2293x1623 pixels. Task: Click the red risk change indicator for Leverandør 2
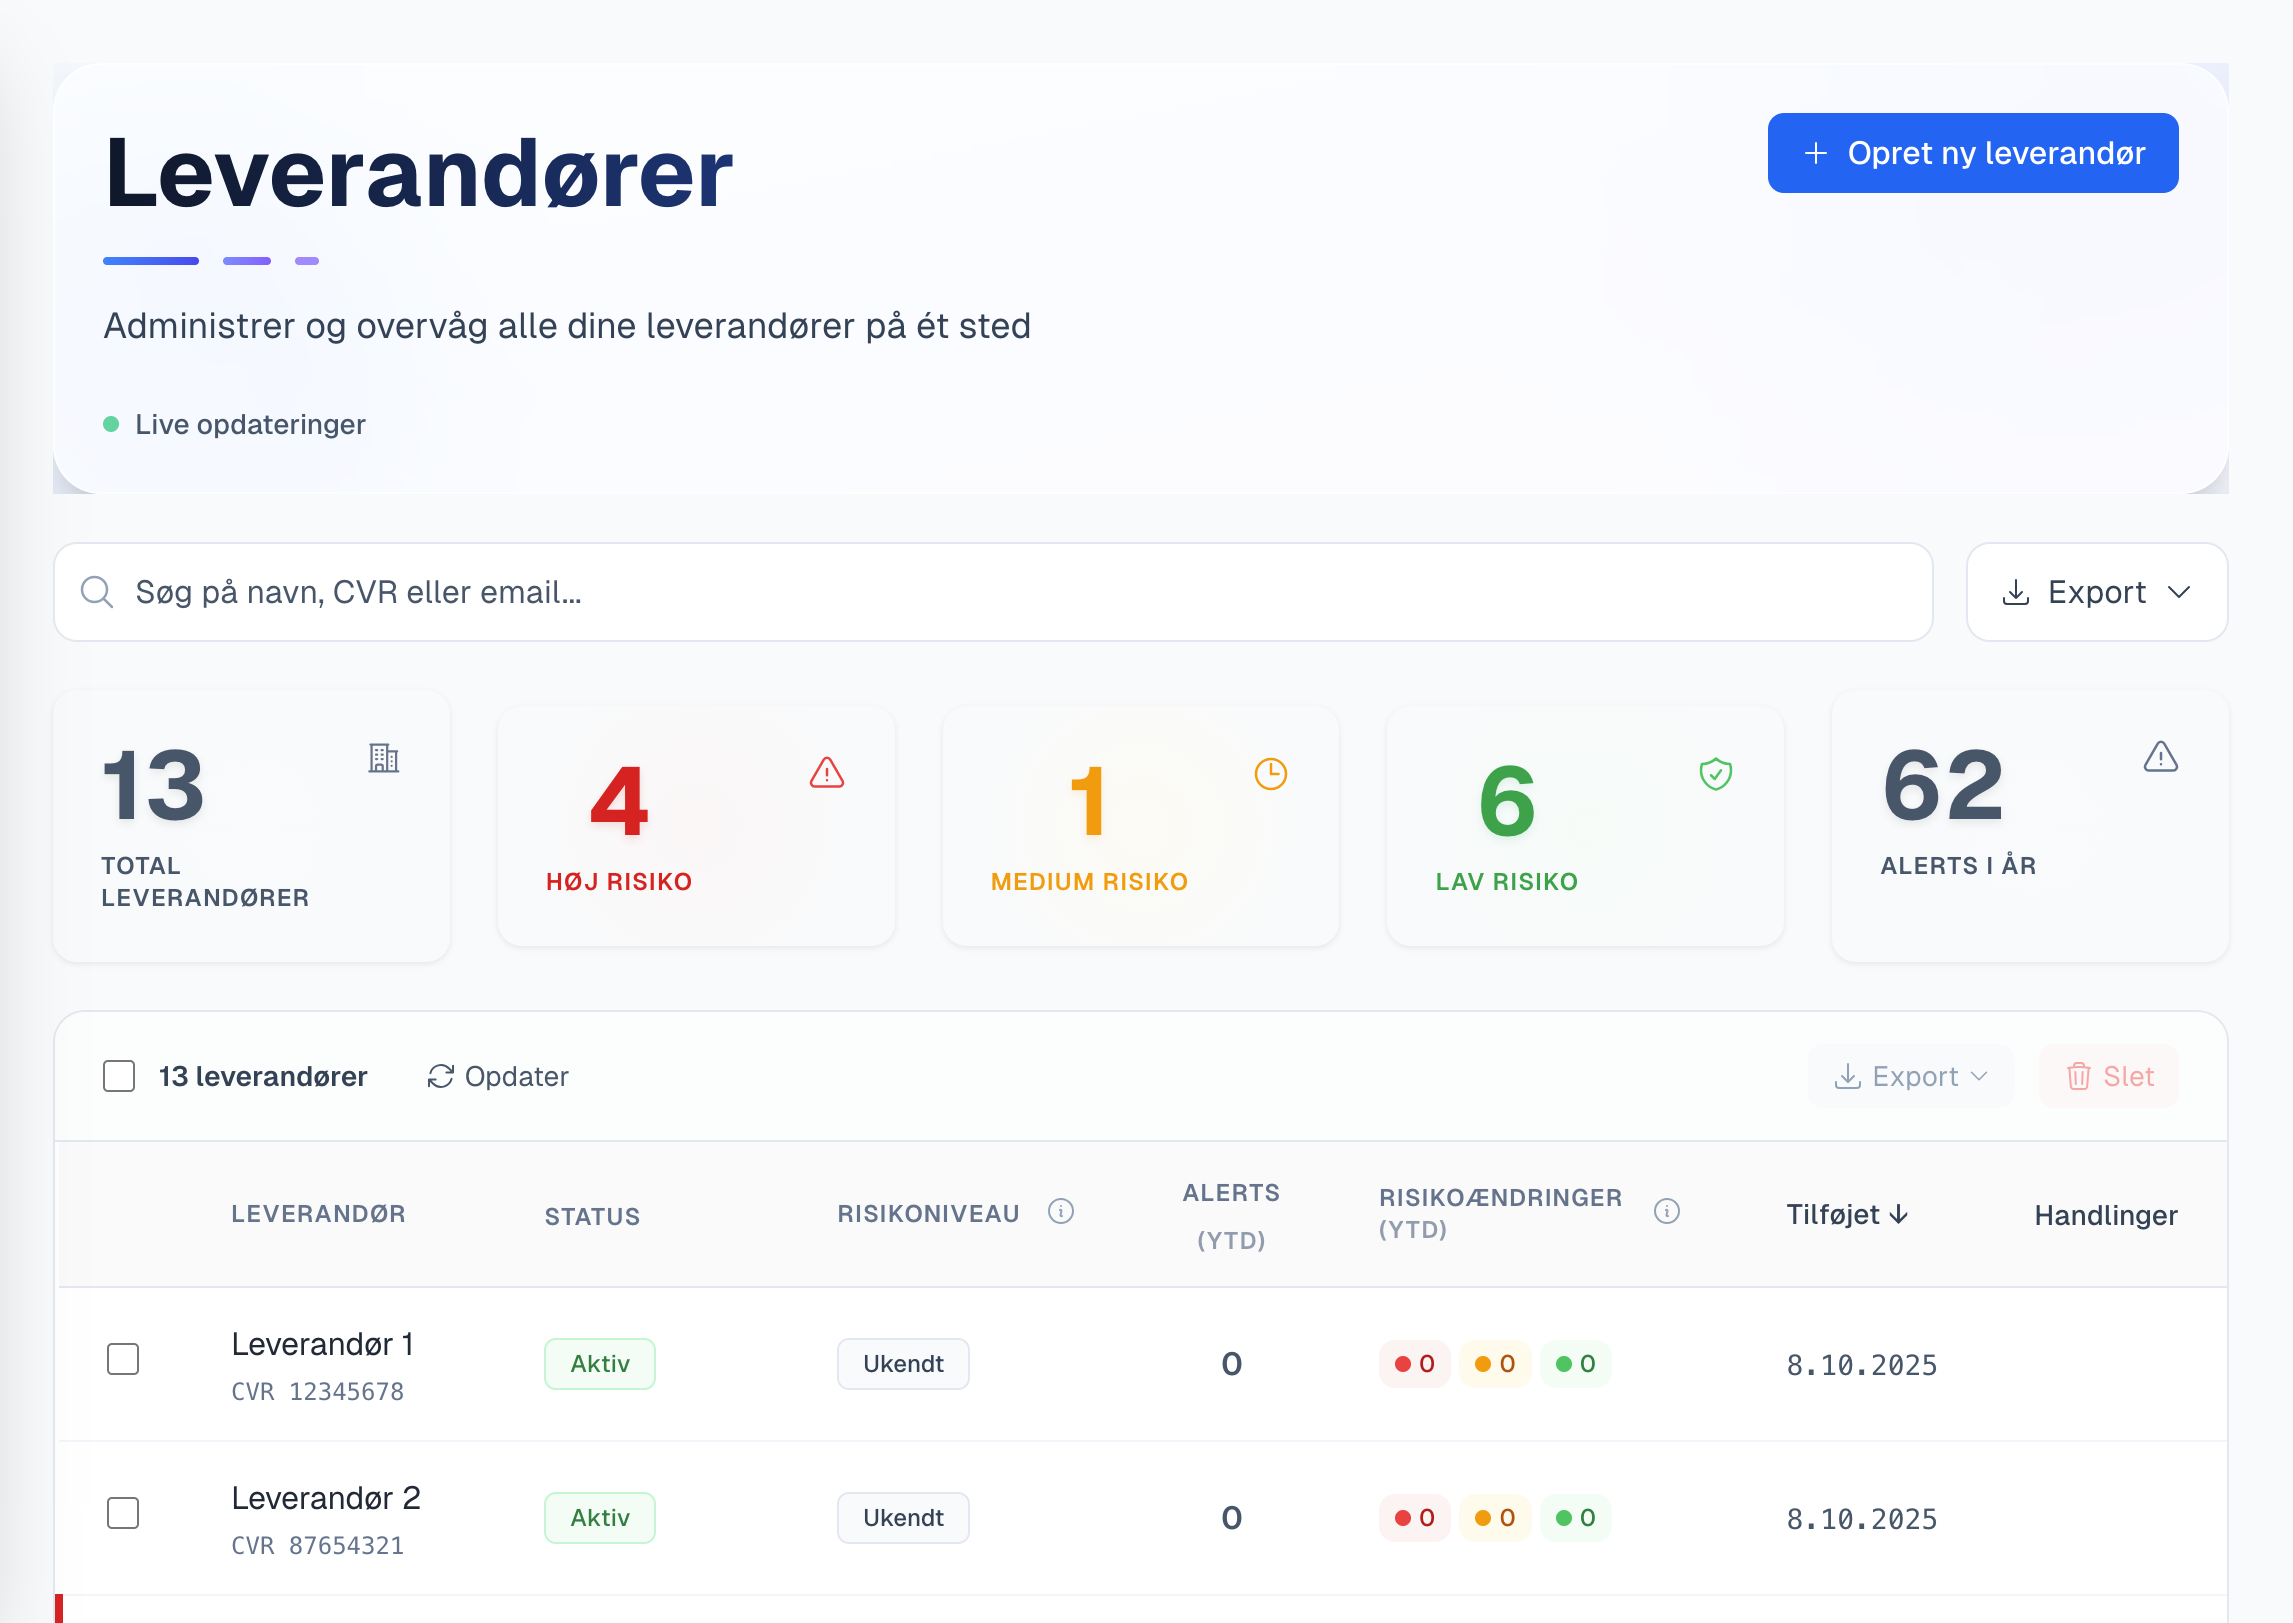pyautogui.click(x=1414, y=1517)
